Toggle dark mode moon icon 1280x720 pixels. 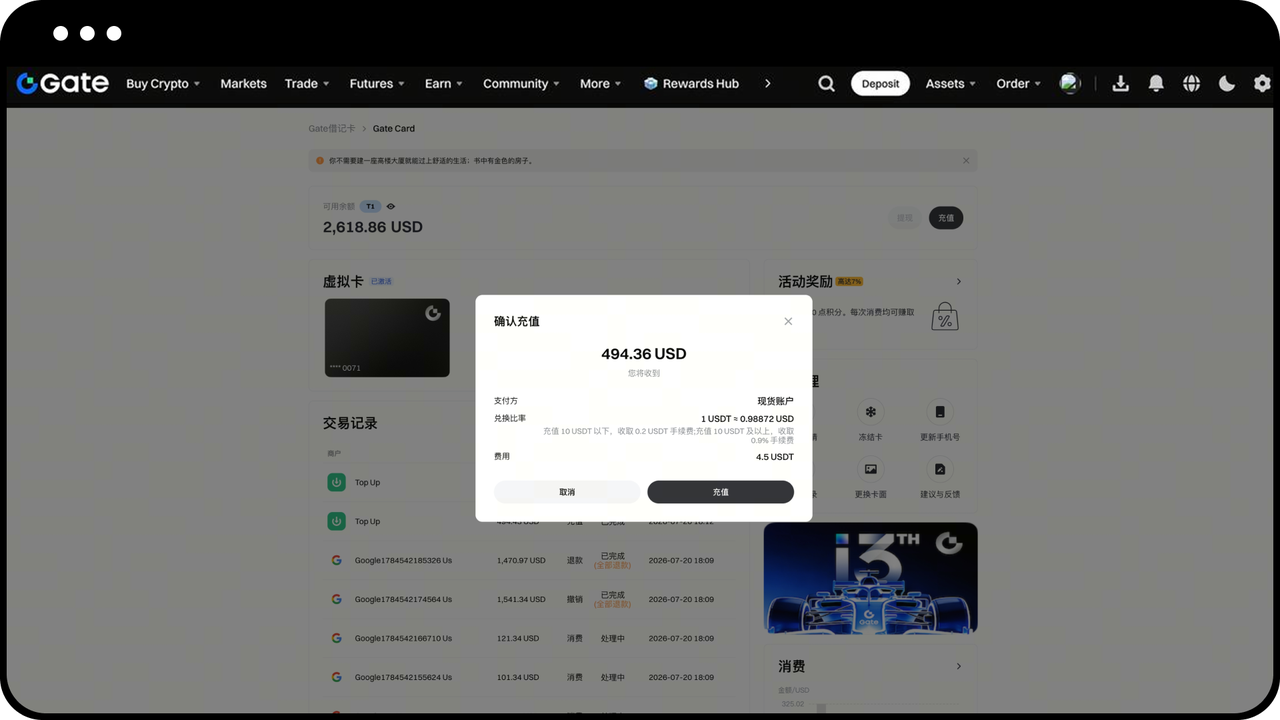pos(1227,84)
